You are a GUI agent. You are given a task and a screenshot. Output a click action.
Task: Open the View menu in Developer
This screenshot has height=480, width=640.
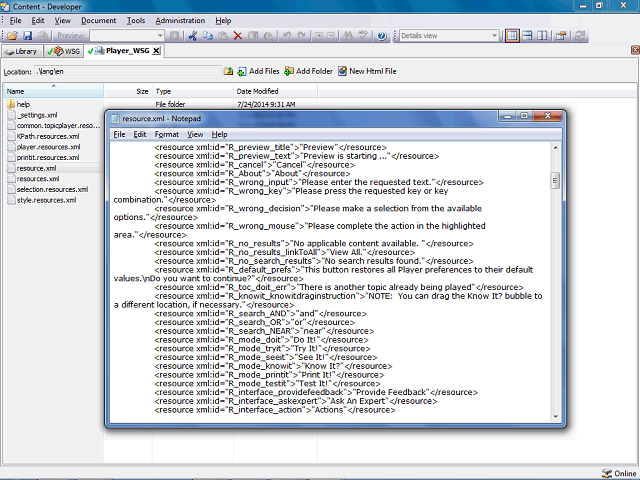[x=62, y=20]
